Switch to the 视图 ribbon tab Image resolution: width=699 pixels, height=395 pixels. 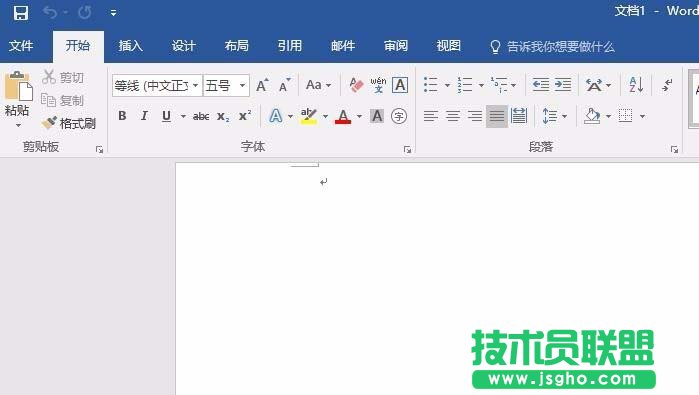pyautogui.click(x=448, y=46)
